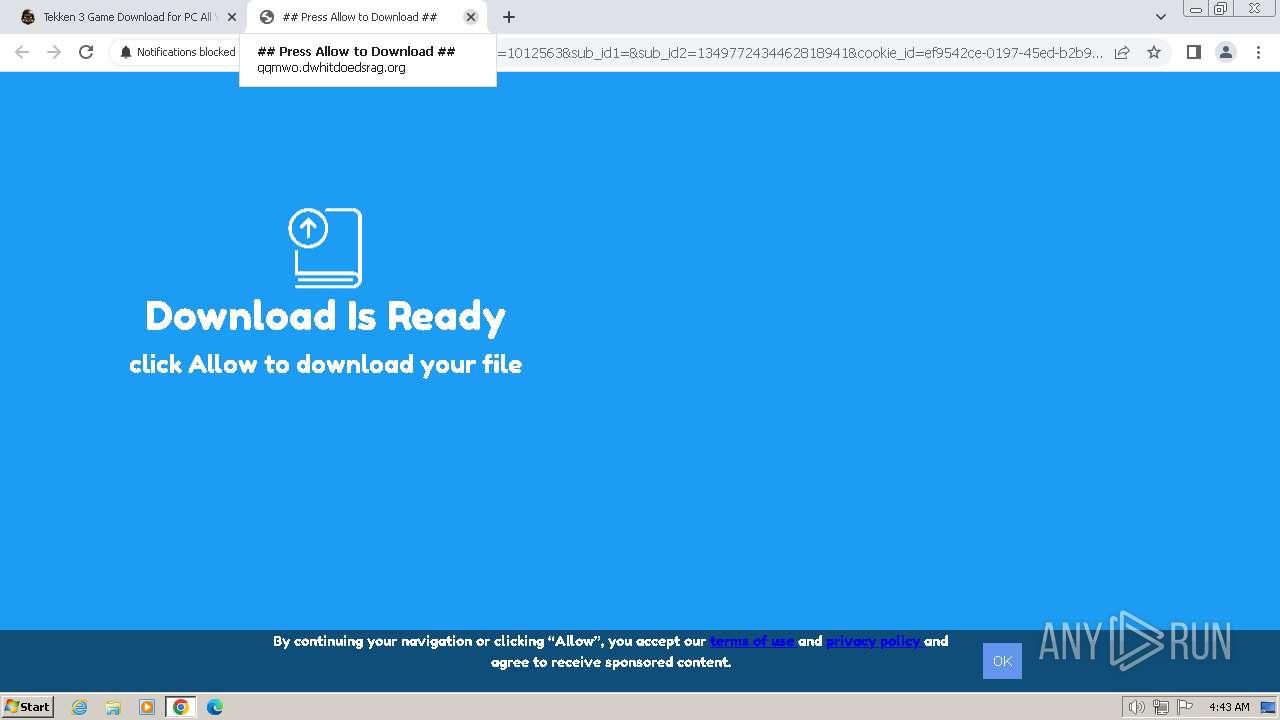Open the privacy policy link

point(874,641)
